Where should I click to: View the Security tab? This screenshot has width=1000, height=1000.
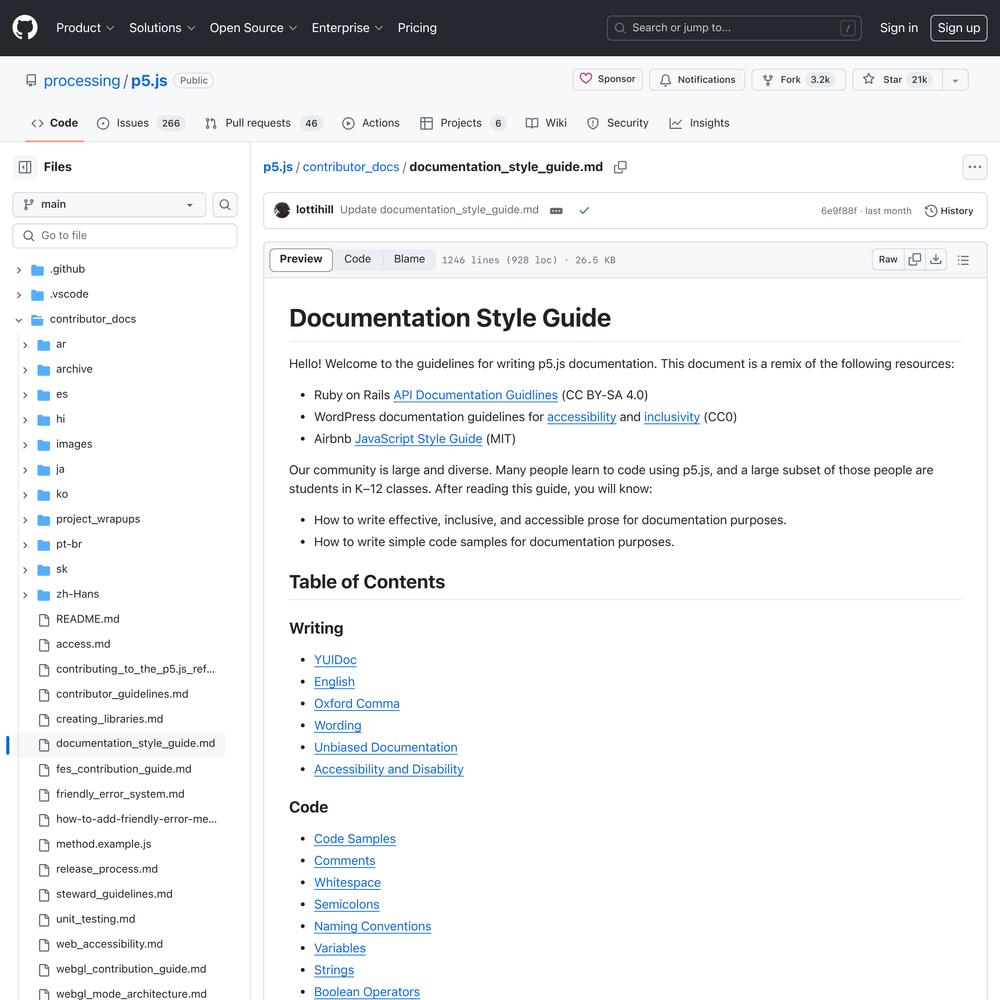coord(618,123)
